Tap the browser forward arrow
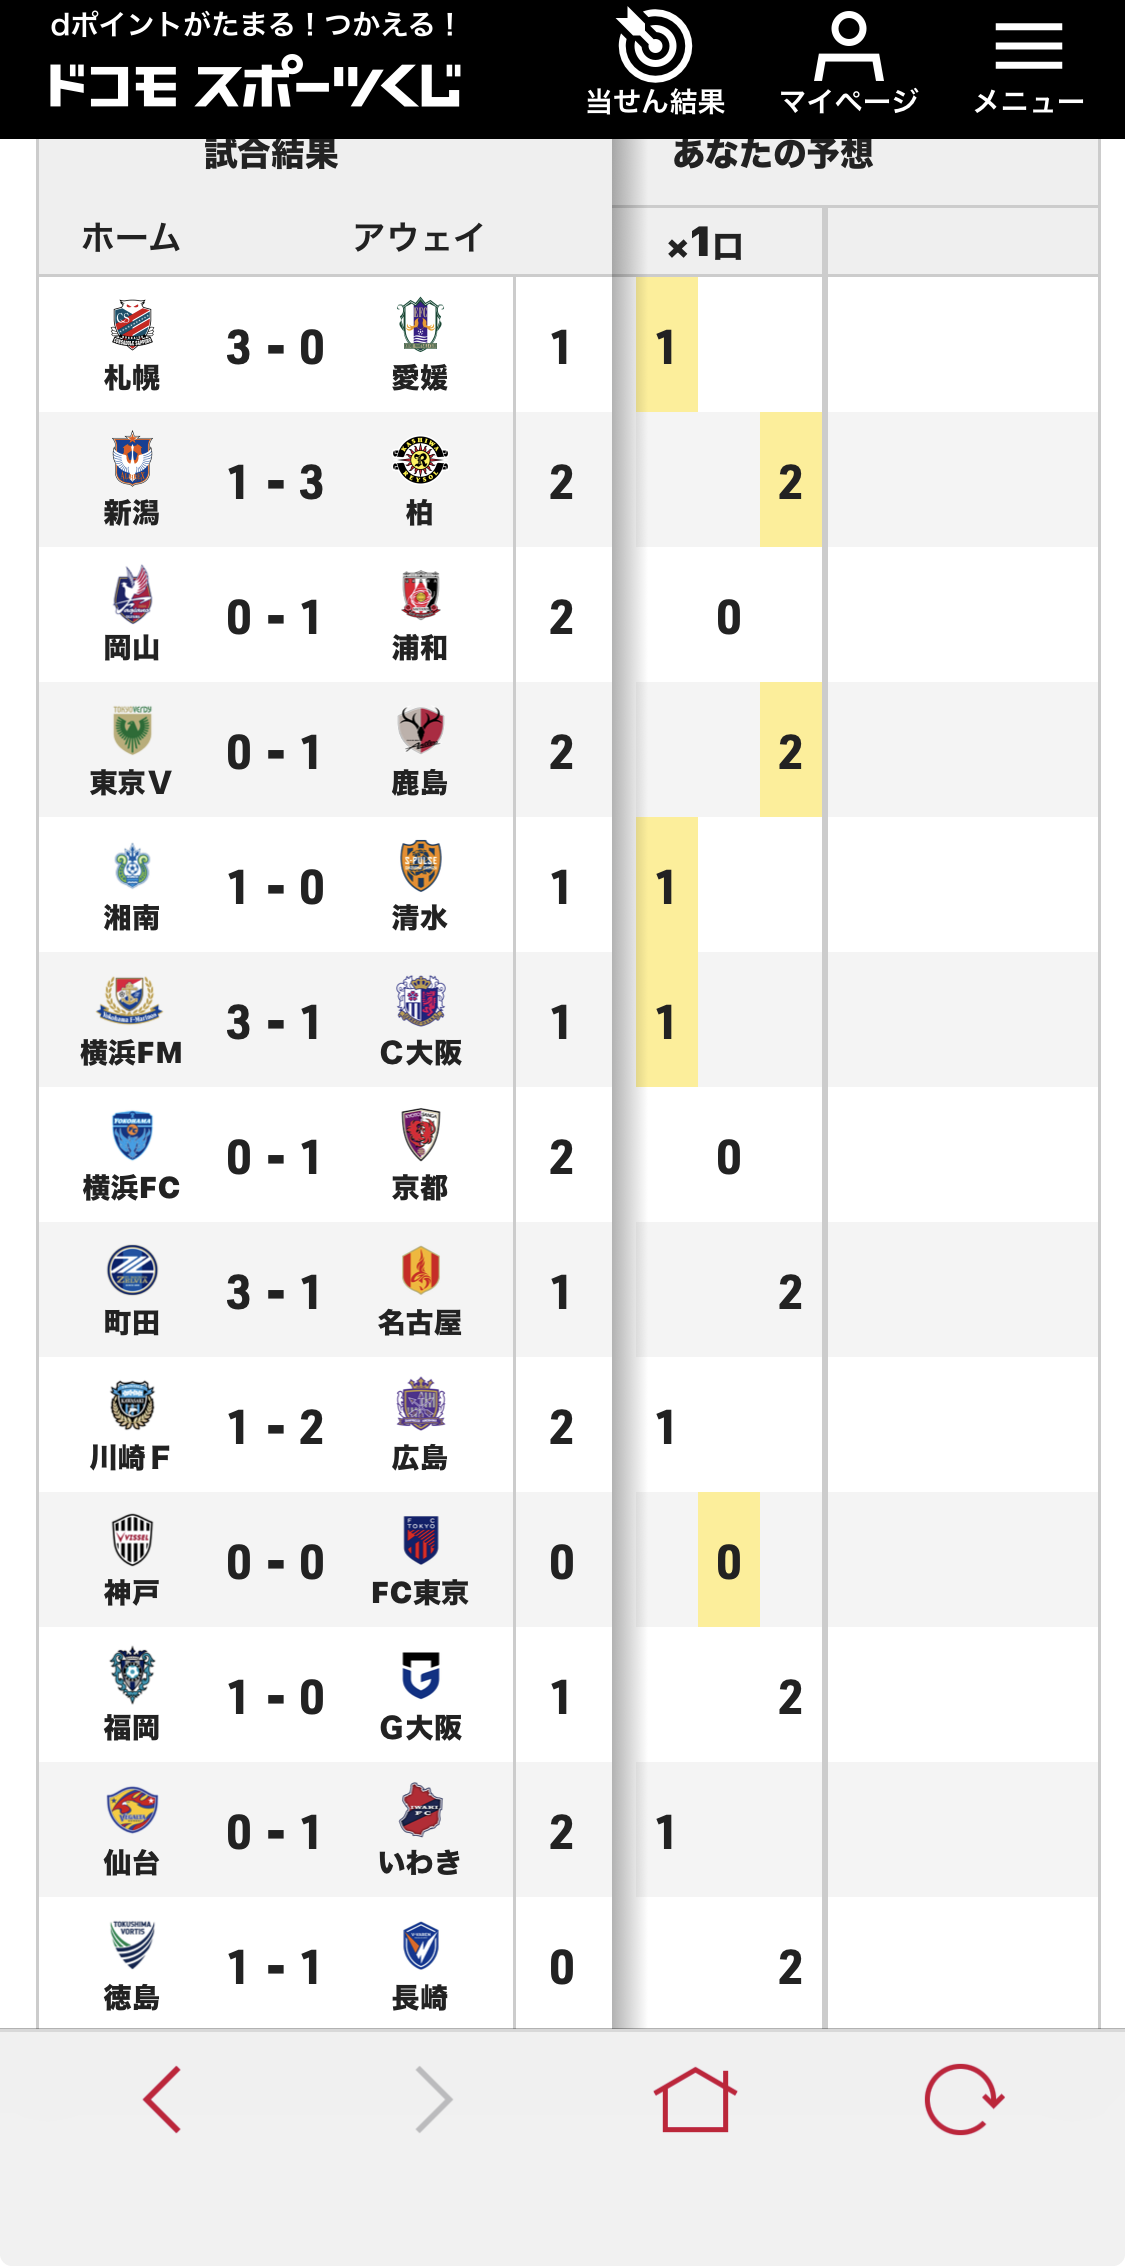This screenshot has width=1125, height=2266. [433, 2099]
